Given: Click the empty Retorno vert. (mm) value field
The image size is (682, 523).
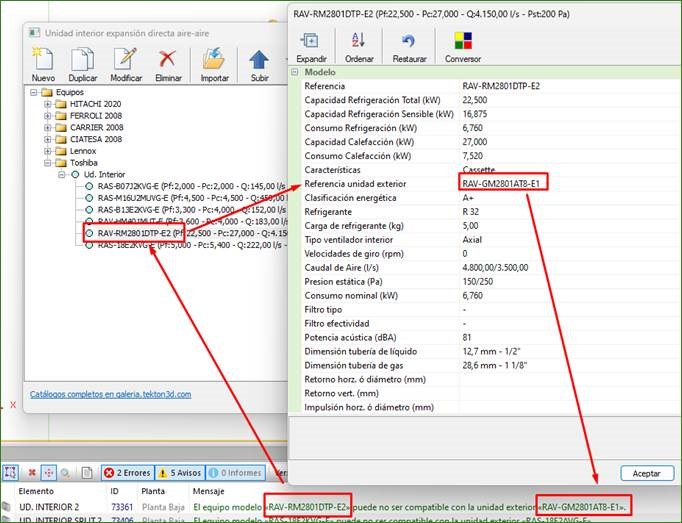Looking at the screenshot, I should (x=570, y=393).
